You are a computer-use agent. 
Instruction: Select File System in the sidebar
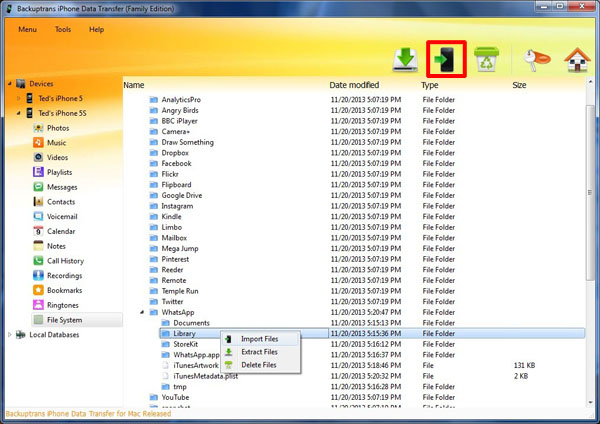64,320
